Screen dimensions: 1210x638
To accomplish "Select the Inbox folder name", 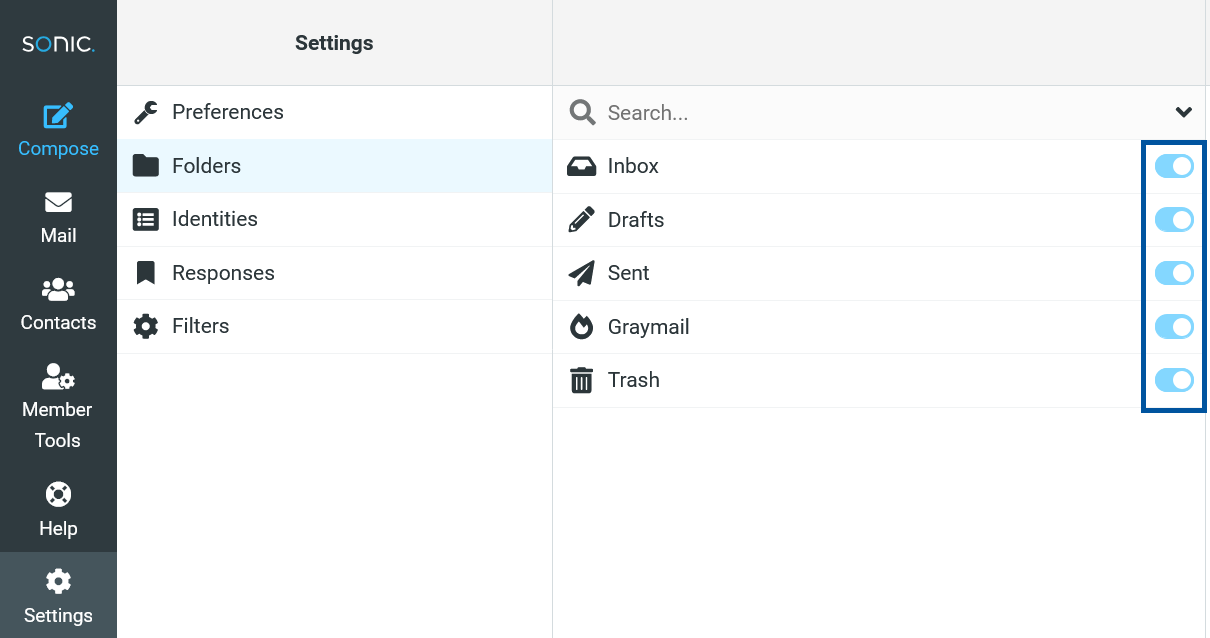I will [x=633, y=166].
